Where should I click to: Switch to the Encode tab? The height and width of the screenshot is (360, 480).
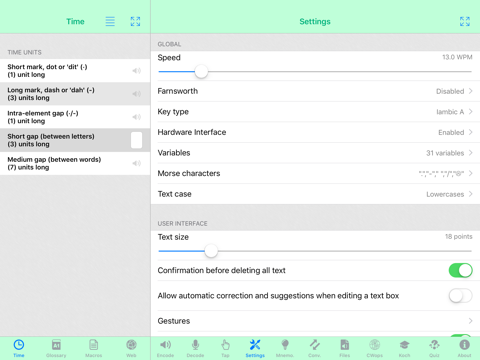tap(165, 348)
